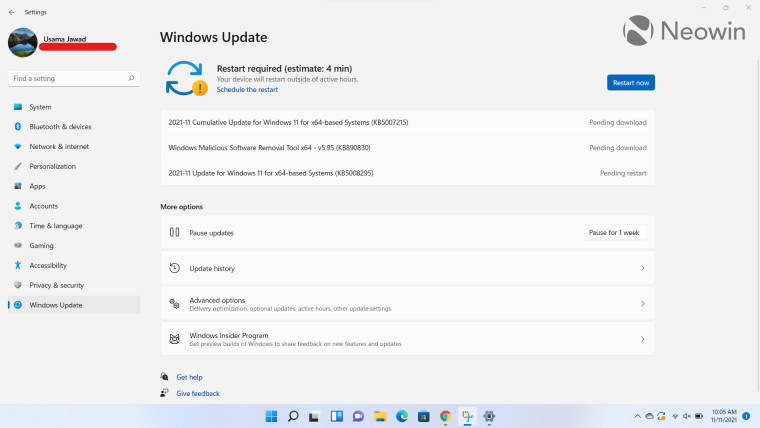Select the Malicious Software Removal Tool row

(407, 148)
